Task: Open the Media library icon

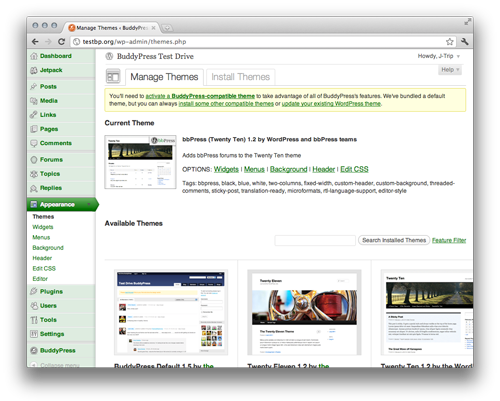Action: click(x=34, y=101)
